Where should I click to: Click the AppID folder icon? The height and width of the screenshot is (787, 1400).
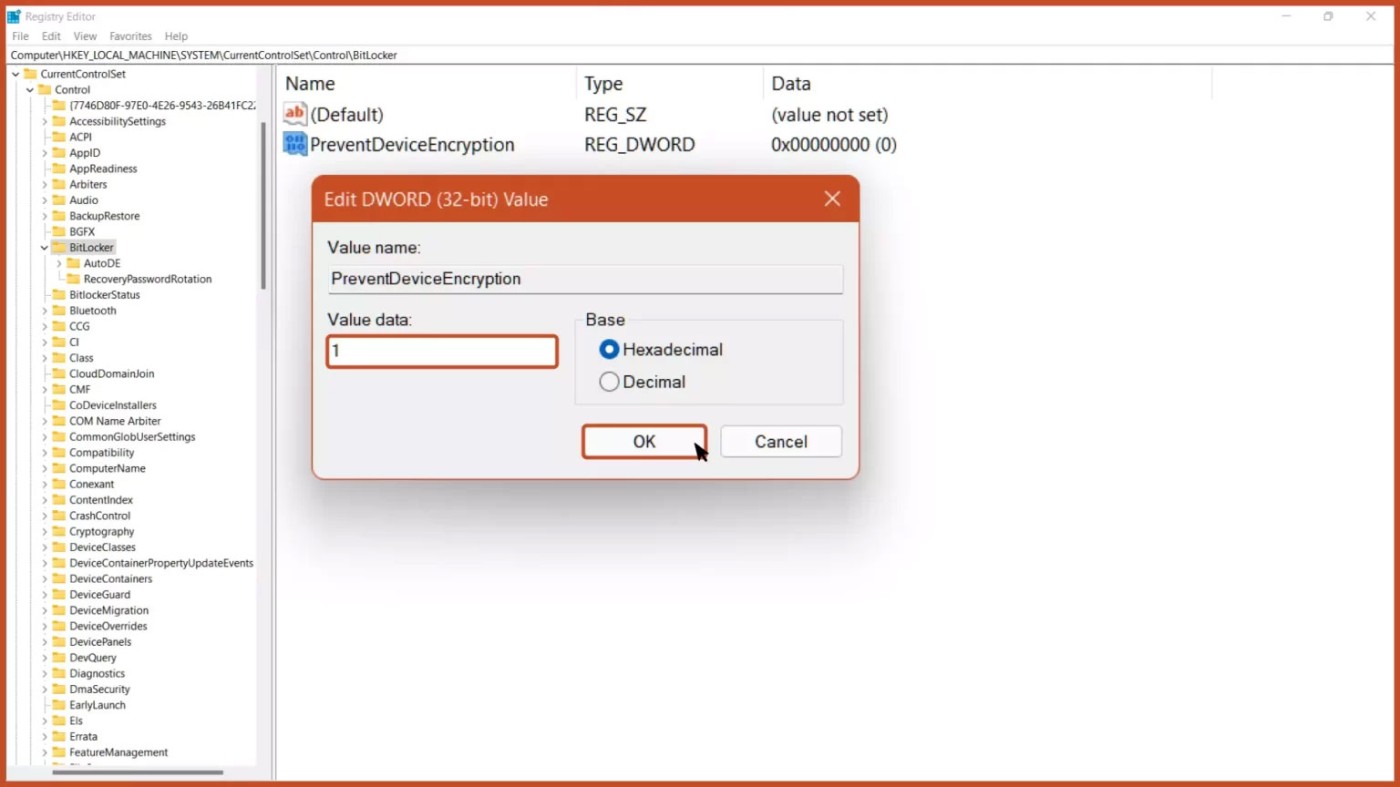(58, 153)
